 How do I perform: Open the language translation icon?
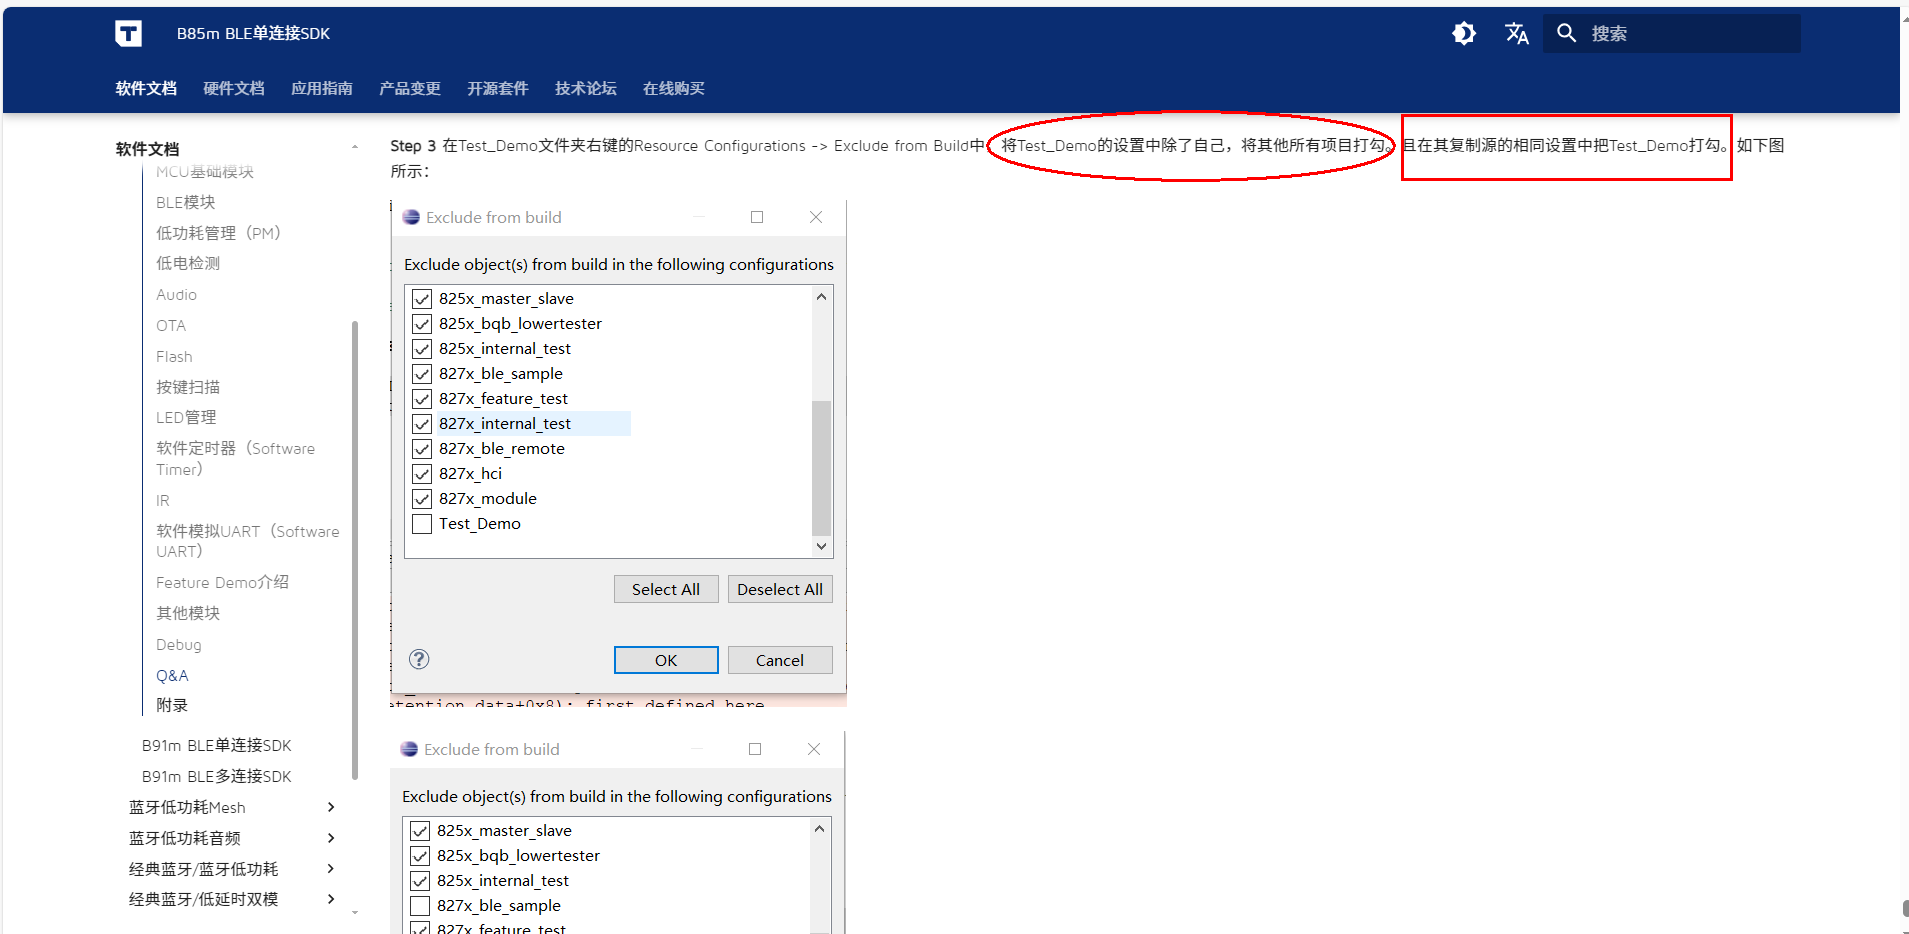click(x=1517, y=33)
